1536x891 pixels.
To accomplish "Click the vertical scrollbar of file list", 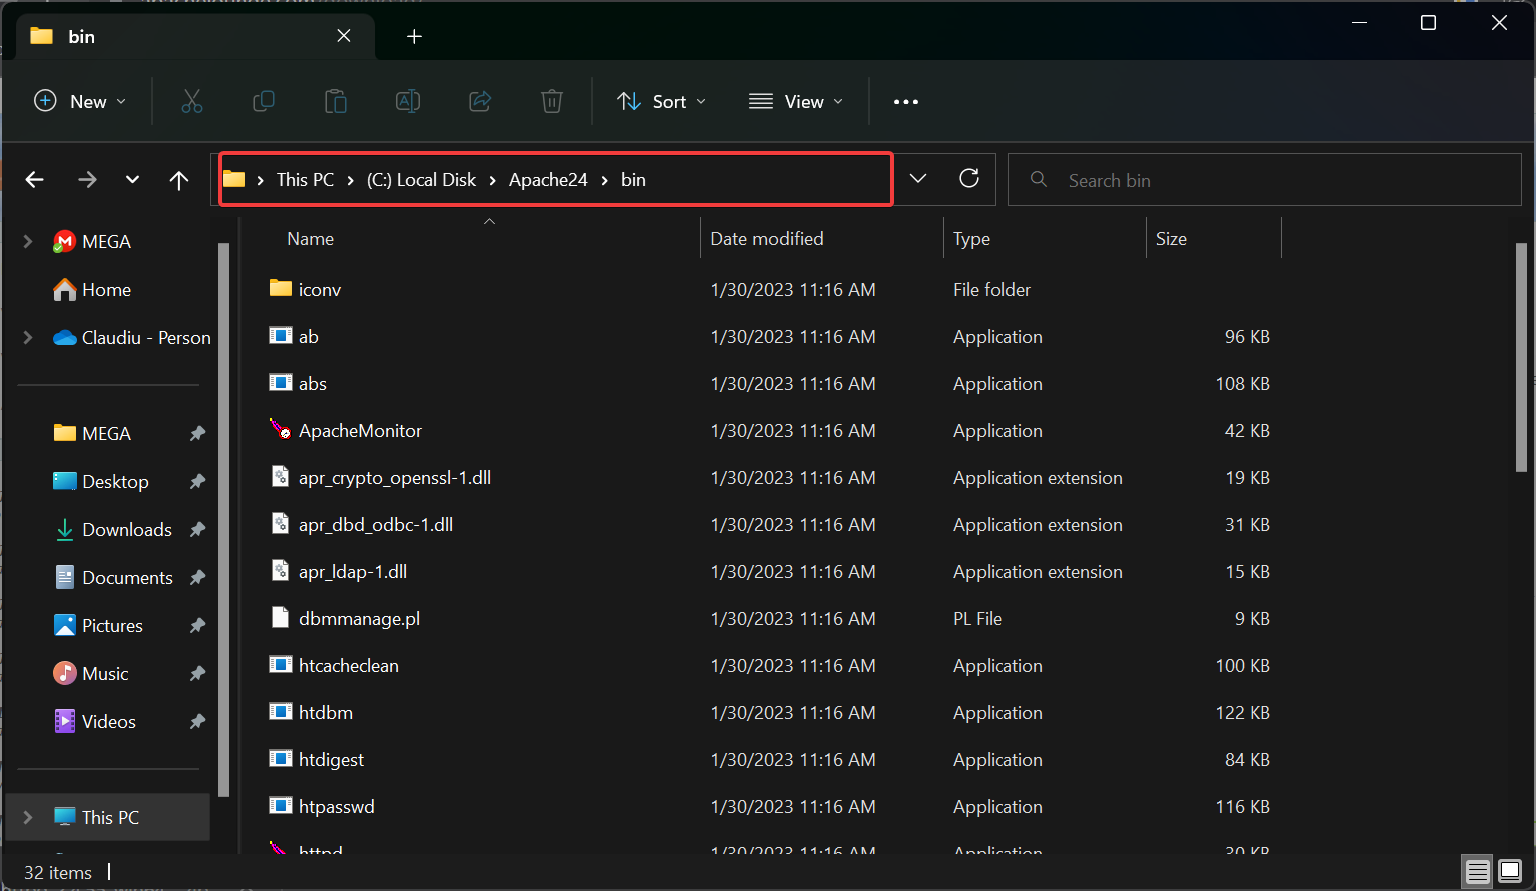I will pyautogui.click(x=1521, y=355).
